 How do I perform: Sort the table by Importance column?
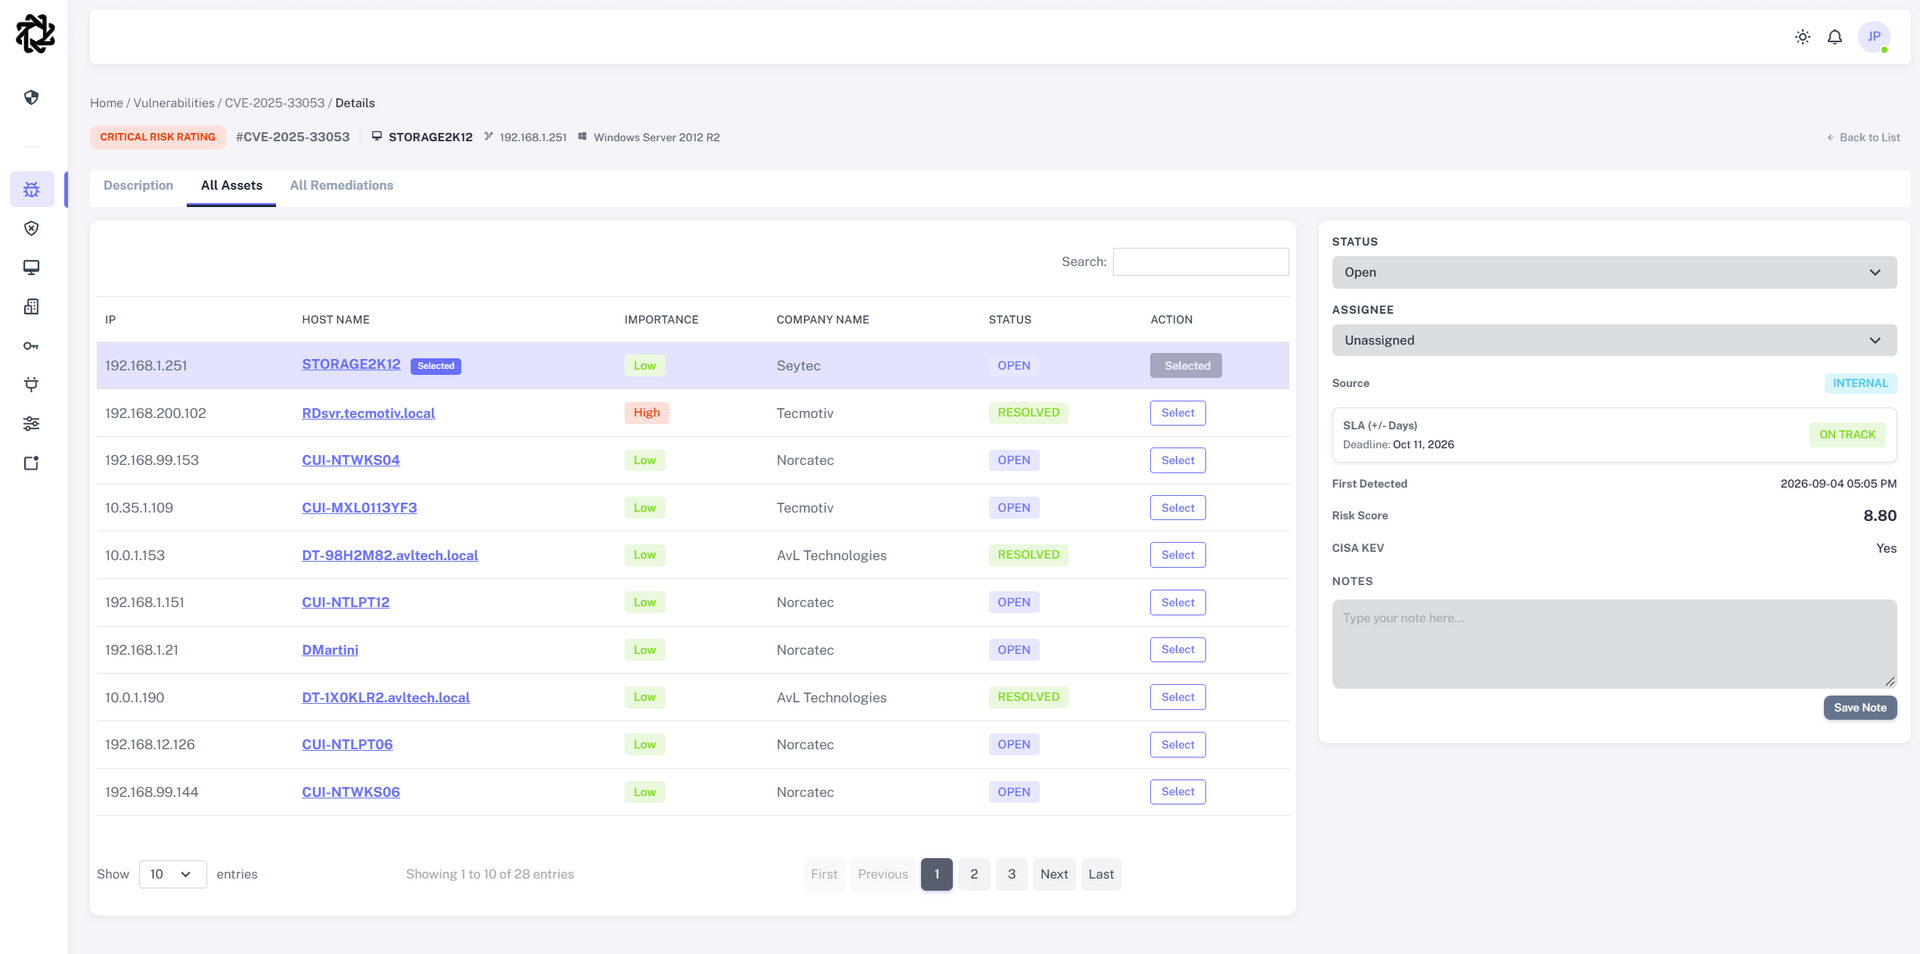662,320
